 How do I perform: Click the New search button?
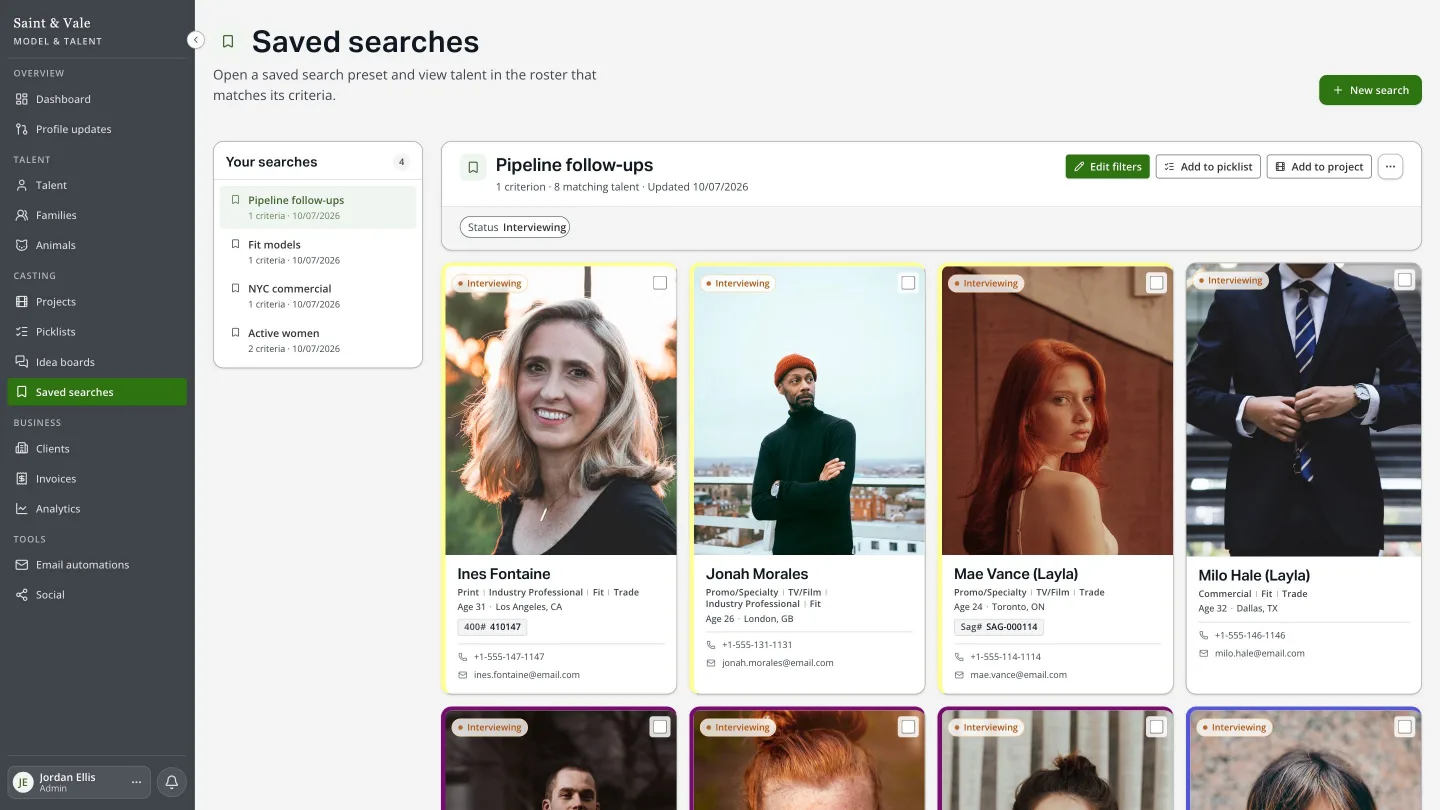click(1370, 90)
